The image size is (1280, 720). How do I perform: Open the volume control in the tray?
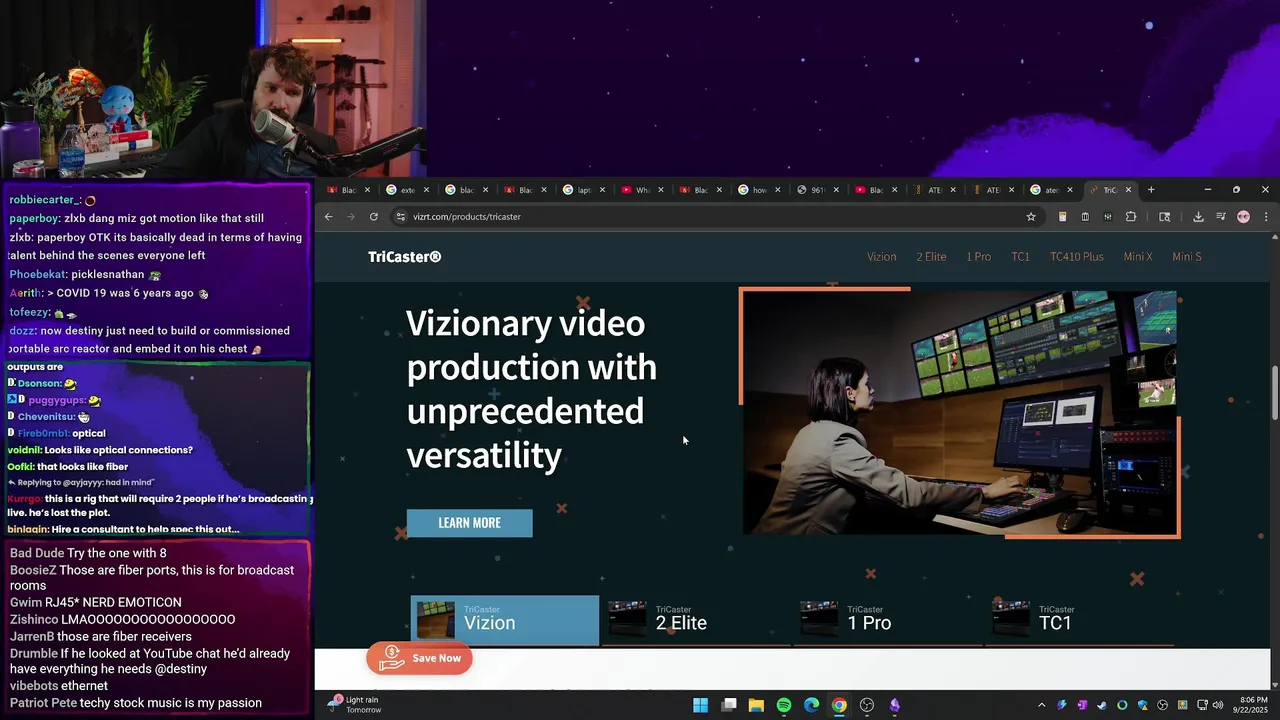(x=1217, y=705)
